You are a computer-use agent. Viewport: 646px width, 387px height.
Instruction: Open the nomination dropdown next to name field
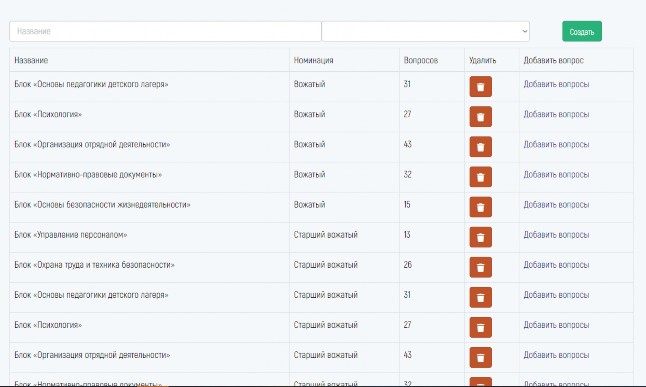426,31
